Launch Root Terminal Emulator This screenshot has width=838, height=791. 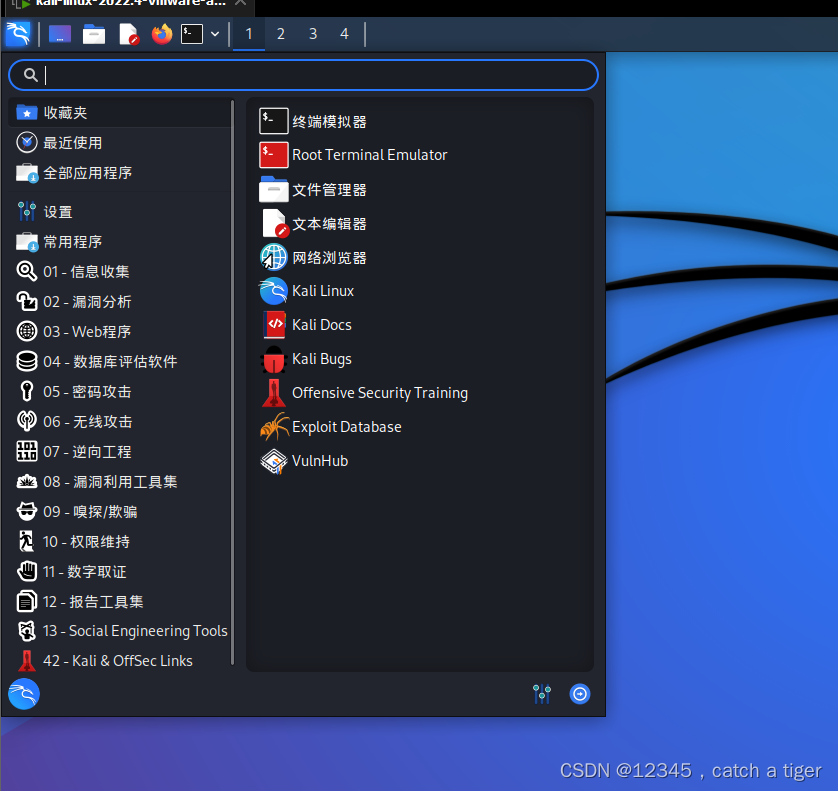point(420,155)
